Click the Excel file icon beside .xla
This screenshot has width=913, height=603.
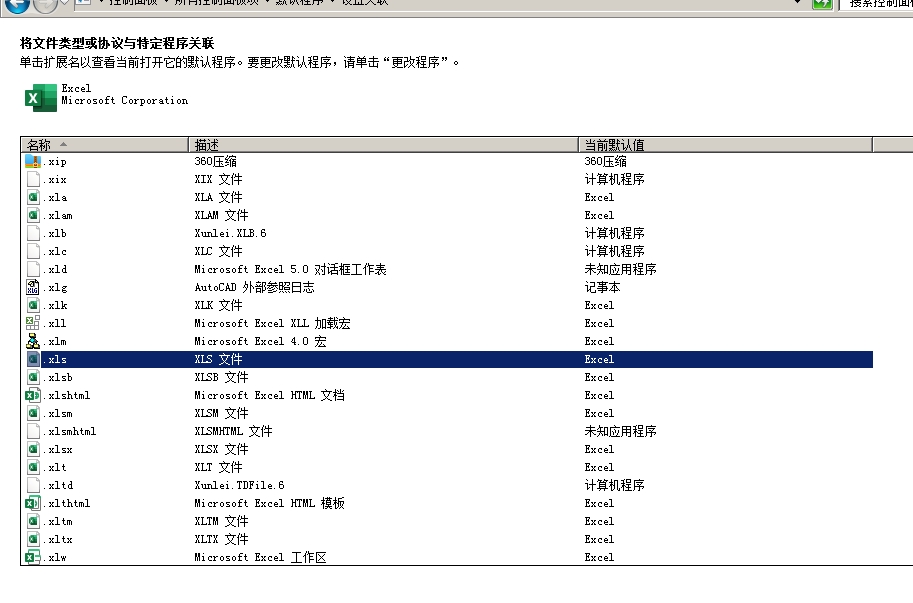33,197
